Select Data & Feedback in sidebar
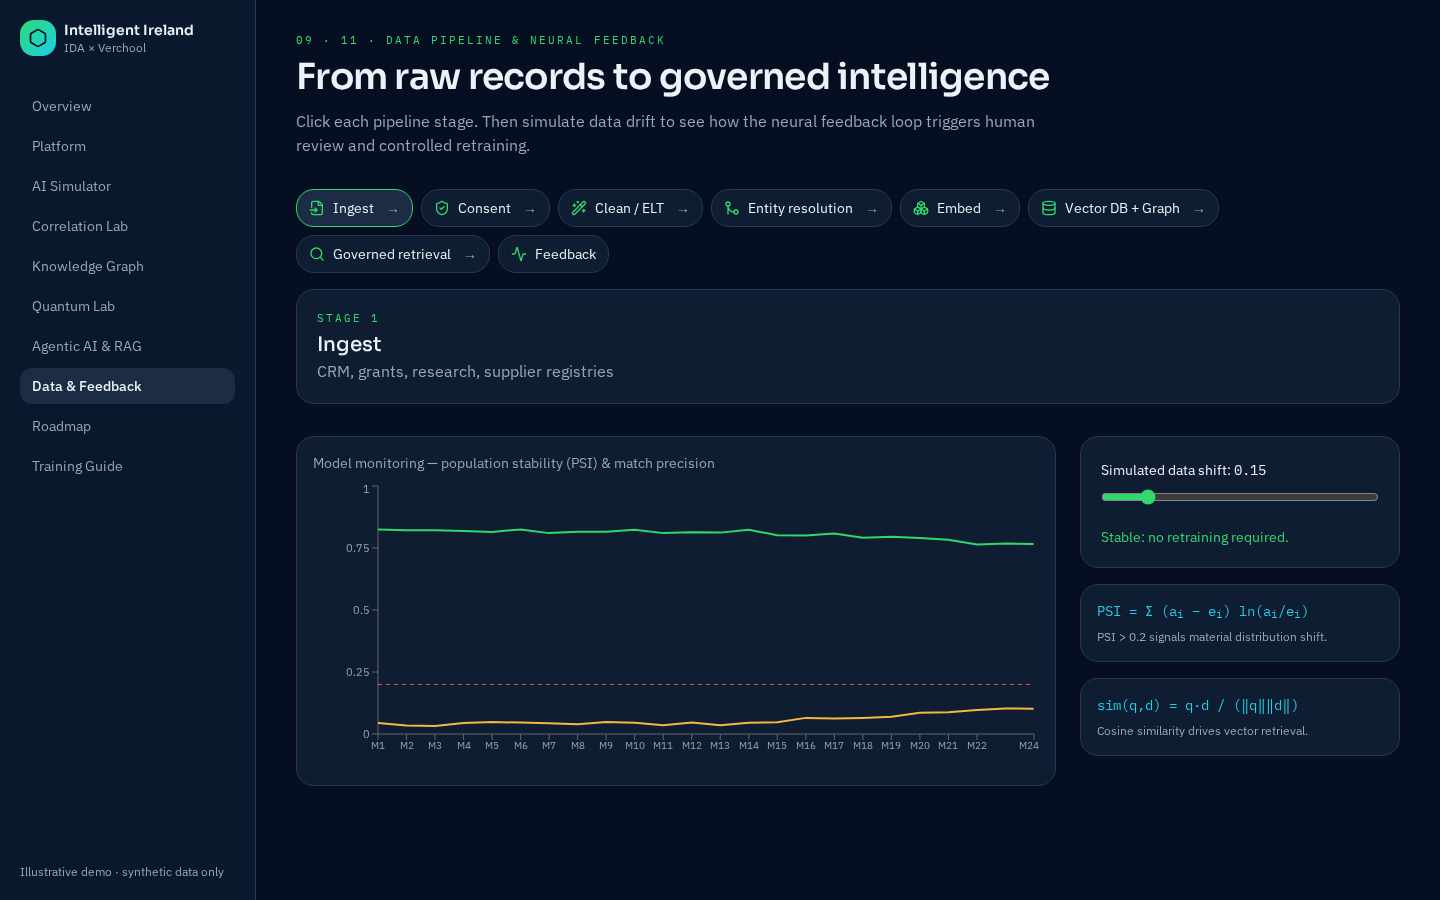The image size is (1440, 900). click(x=127, y=386)
